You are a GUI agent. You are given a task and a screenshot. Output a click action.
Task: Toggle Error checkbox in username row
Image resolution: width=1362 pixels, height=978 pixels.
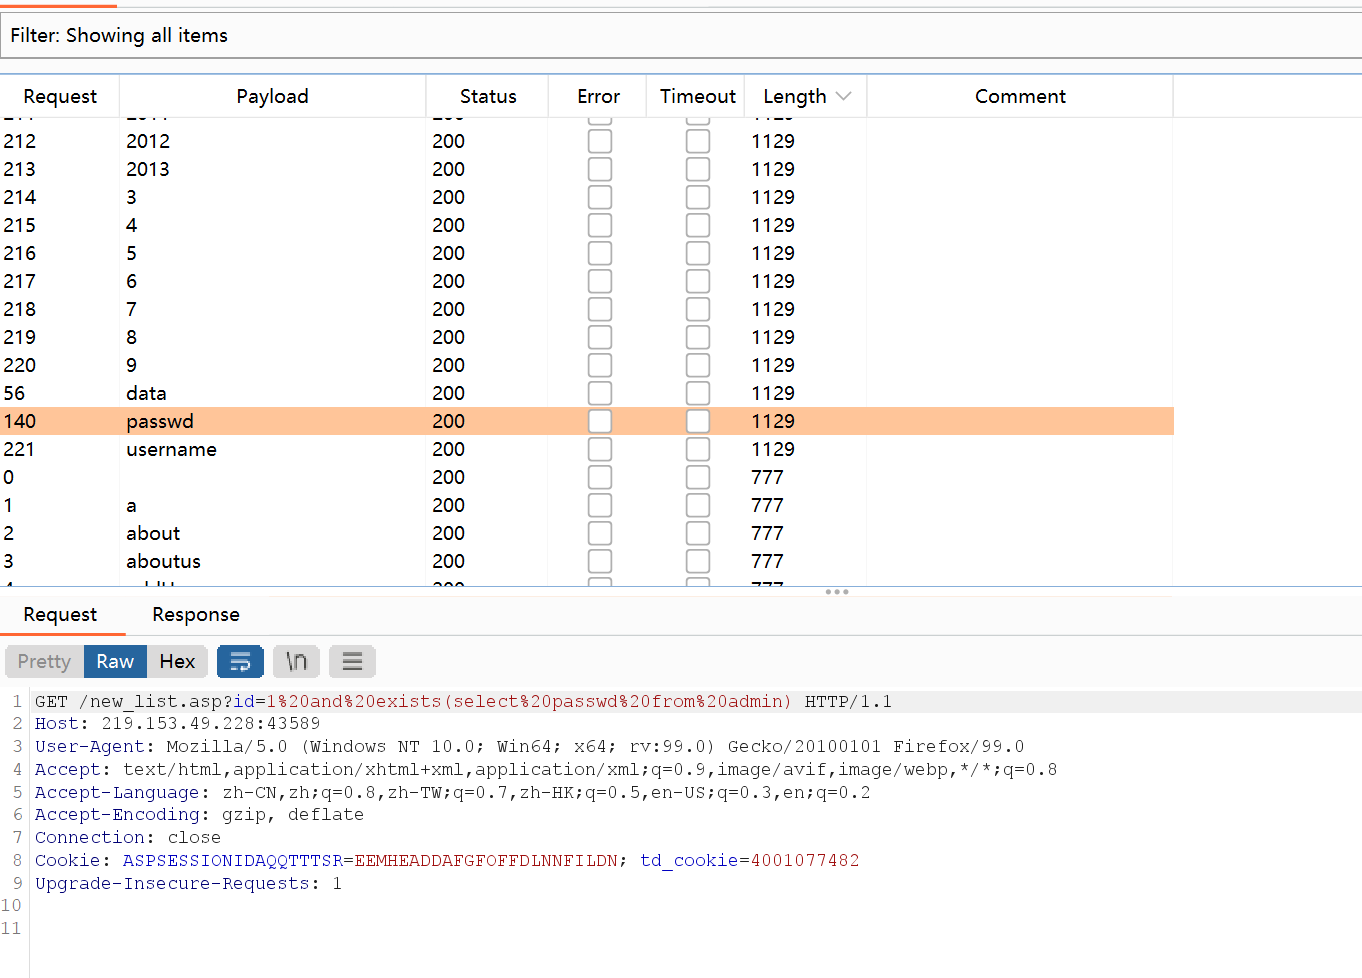point(600,449)
